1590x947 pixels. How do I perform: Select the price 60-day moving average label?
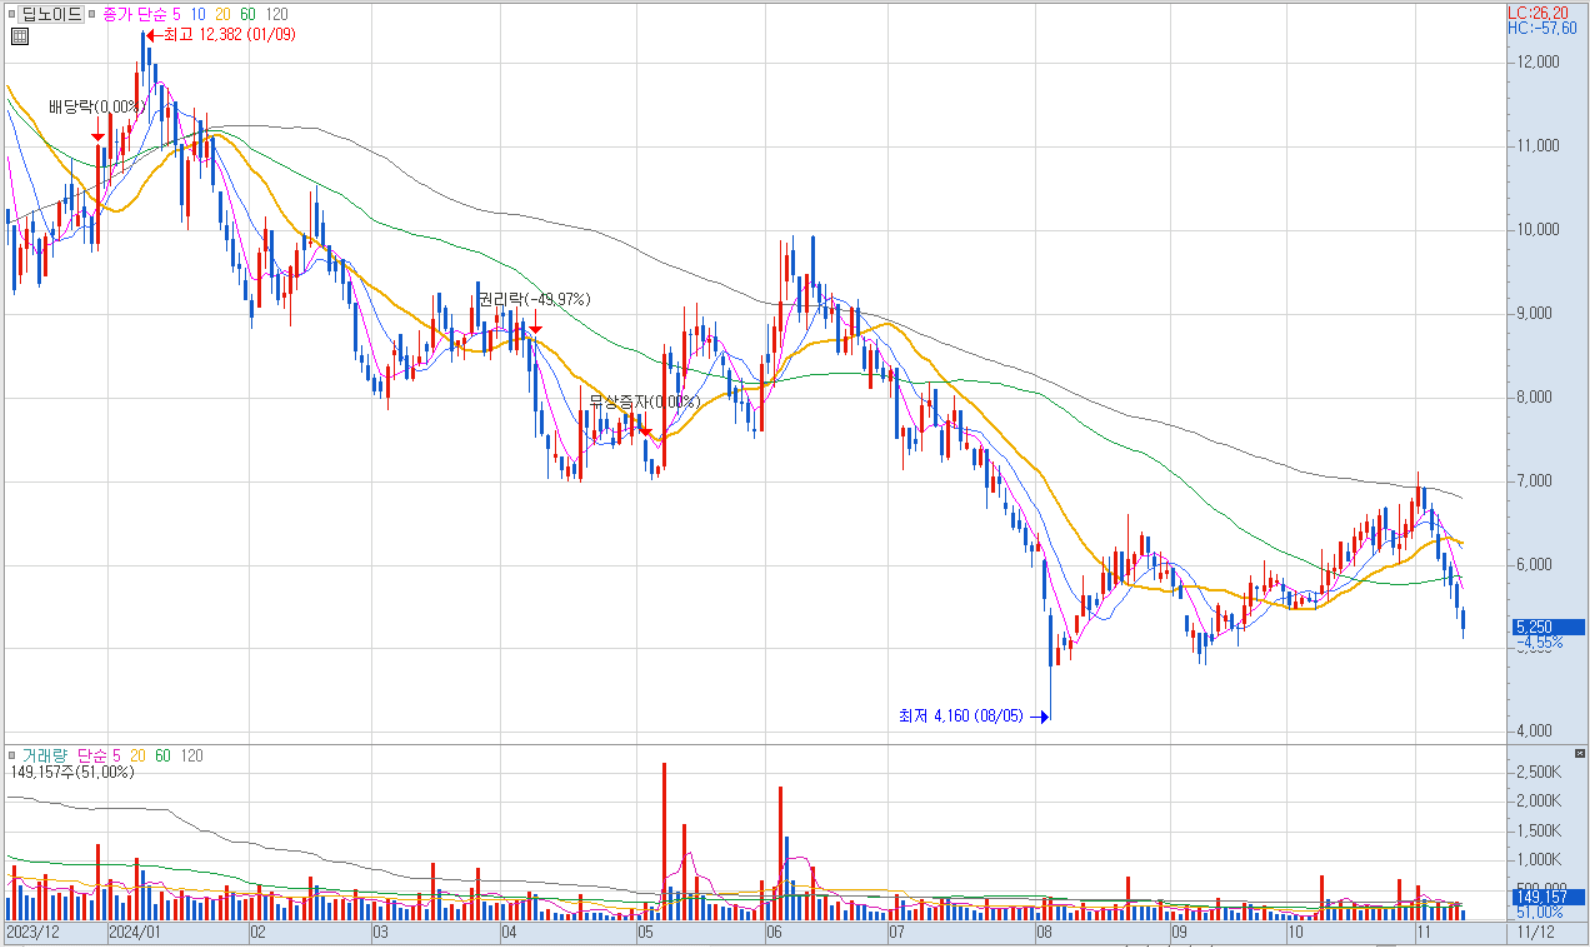[247, 14]
